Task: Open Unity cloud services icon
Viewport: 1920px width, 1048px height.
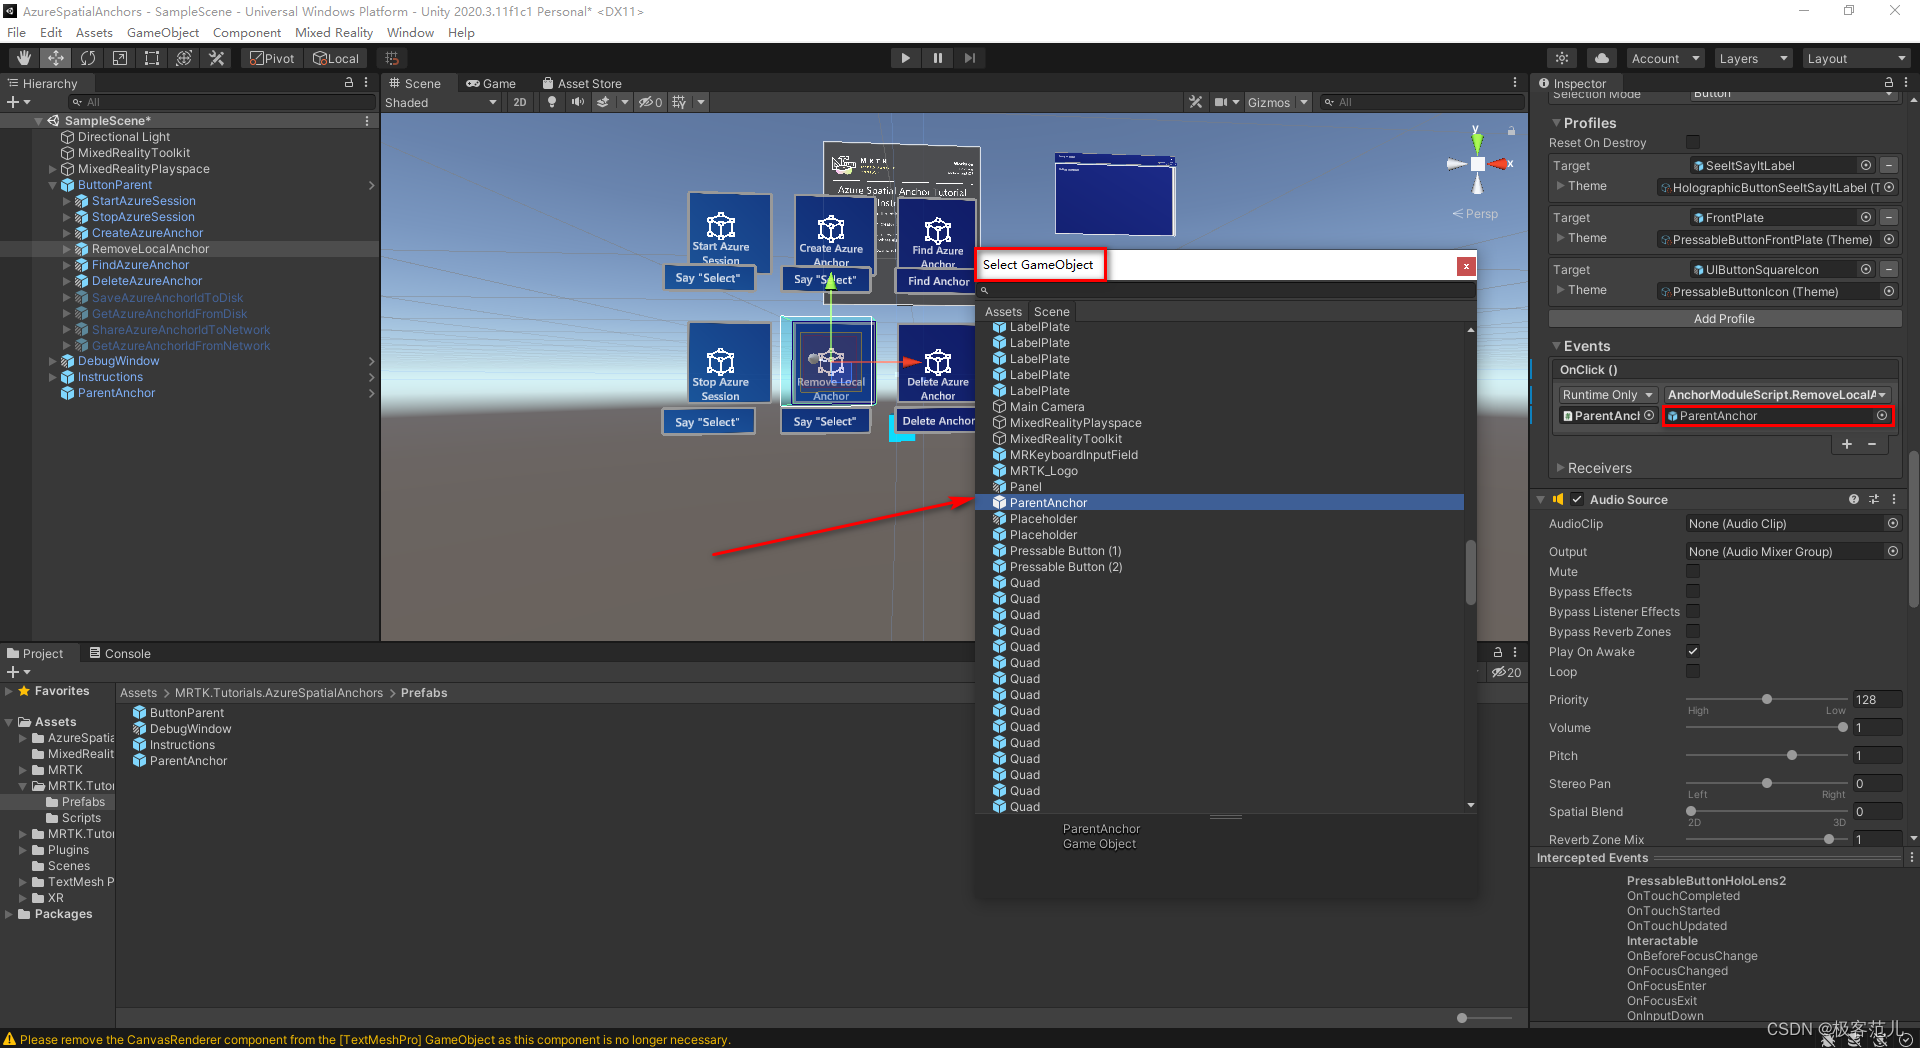Action: pos(1602,58)
